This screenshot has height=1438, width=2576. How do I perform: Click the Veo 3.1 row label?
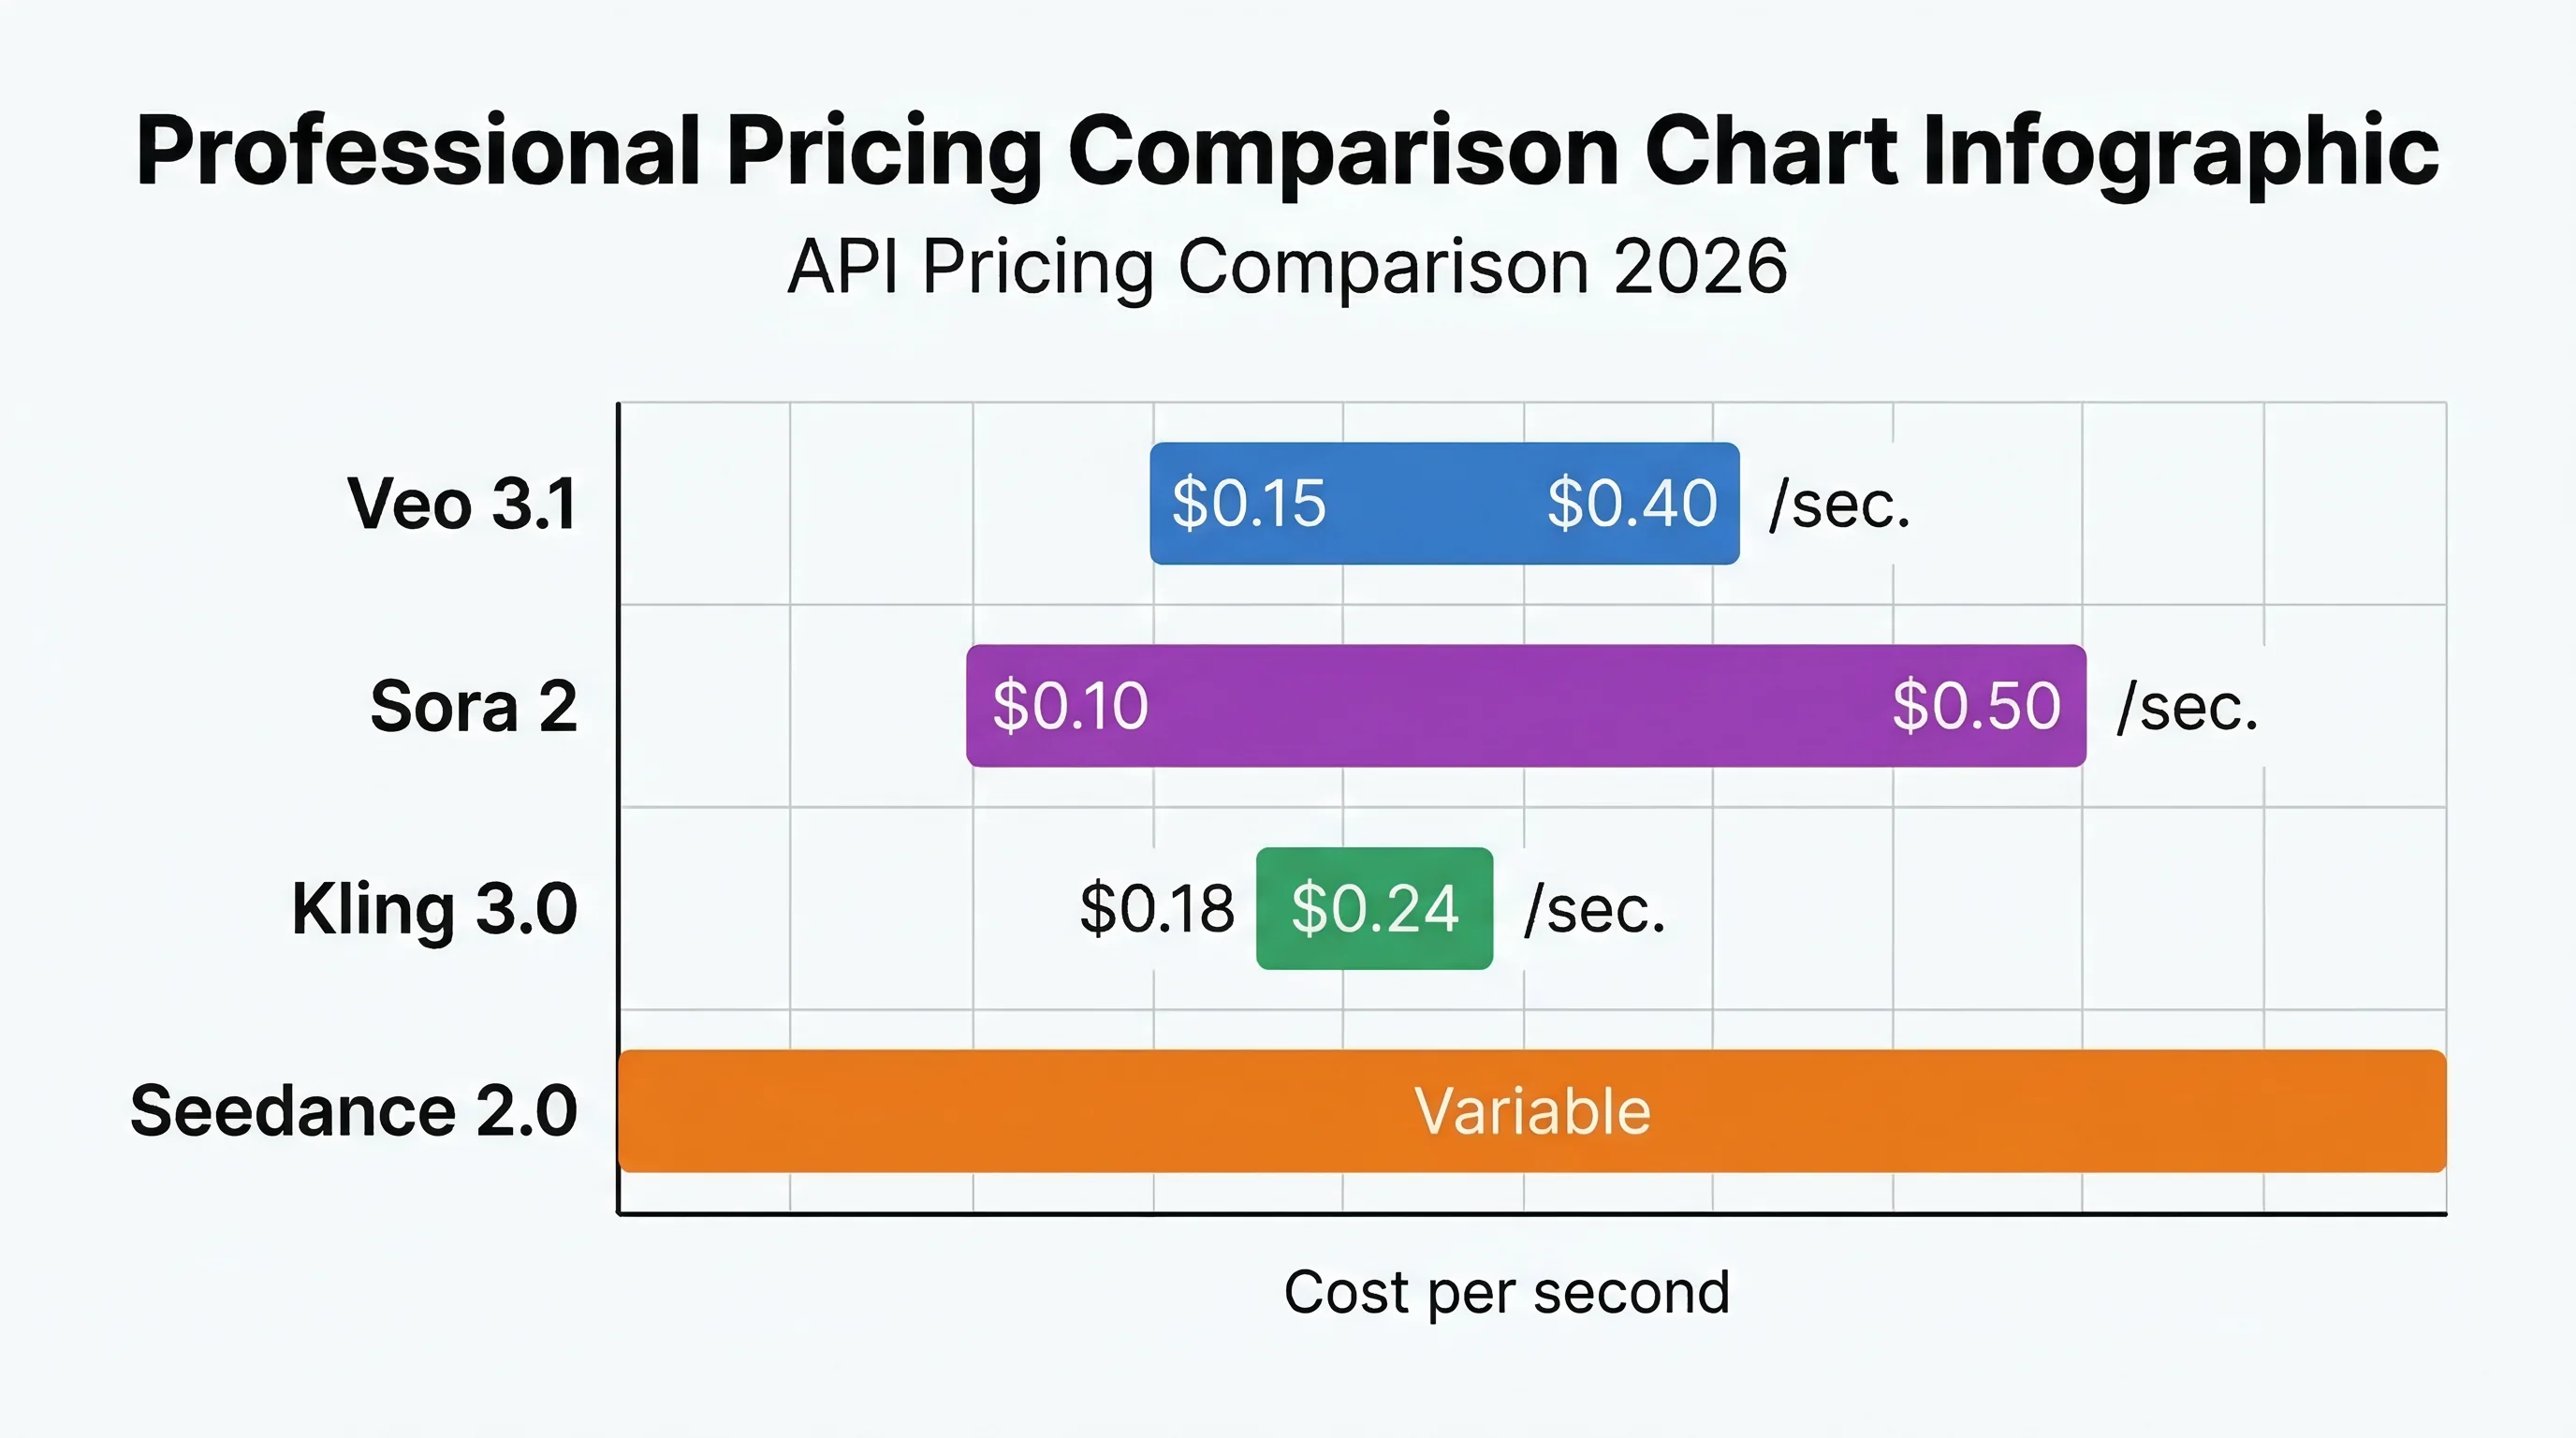point(462,503)
